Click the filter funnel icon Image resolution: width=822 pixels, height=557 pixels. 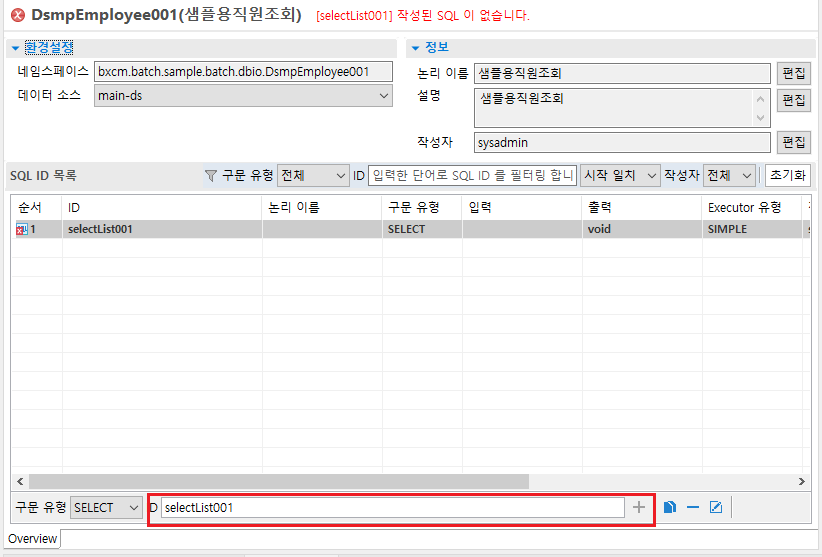[x=210, y=175]
